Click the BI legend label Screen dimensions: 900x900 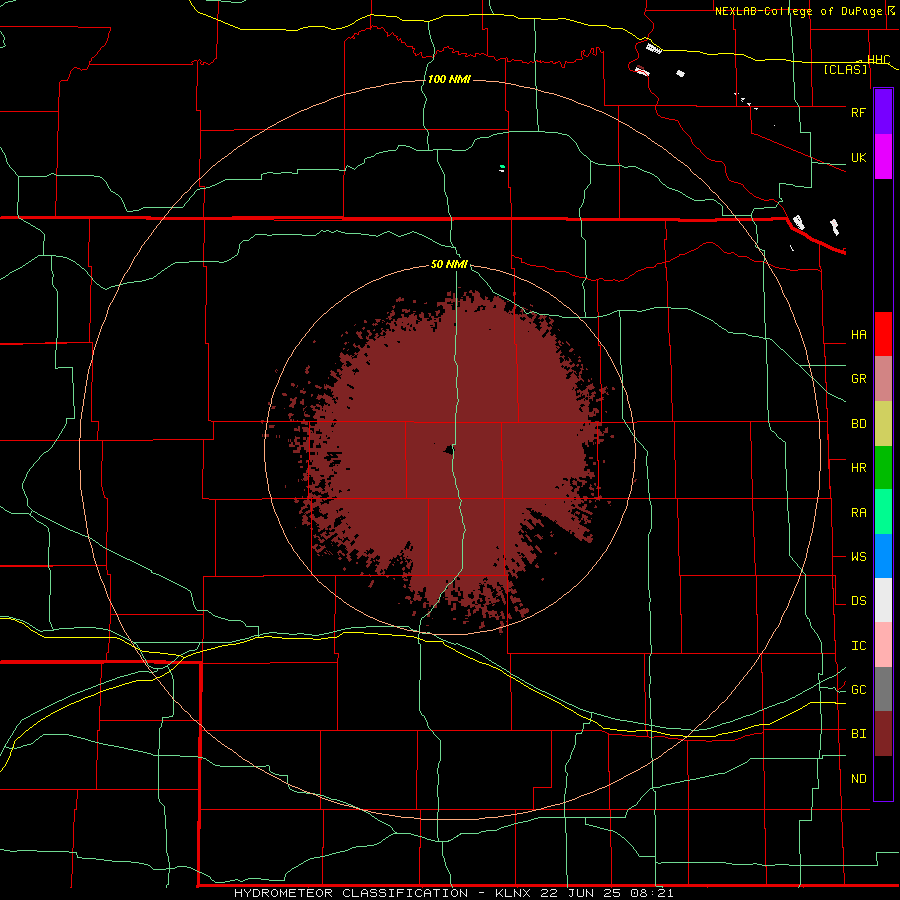(x=858, y=734)
